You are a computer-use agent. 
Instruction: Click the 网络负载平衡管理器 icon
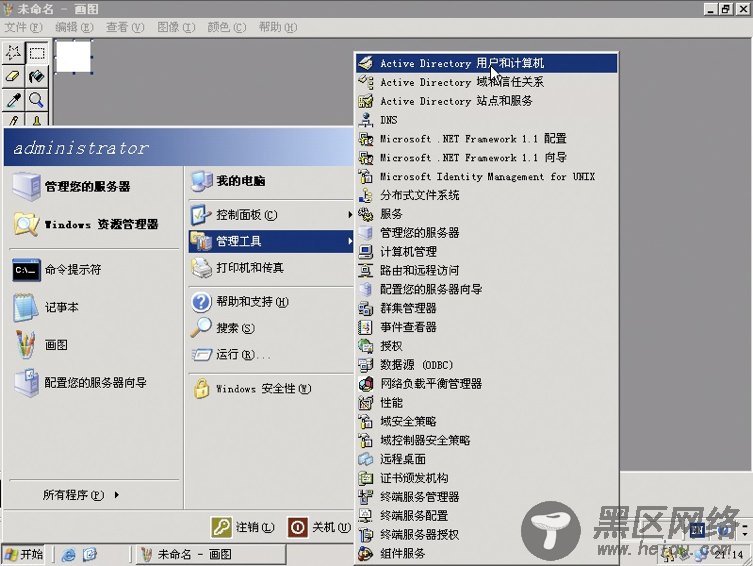tap(365, 384)
